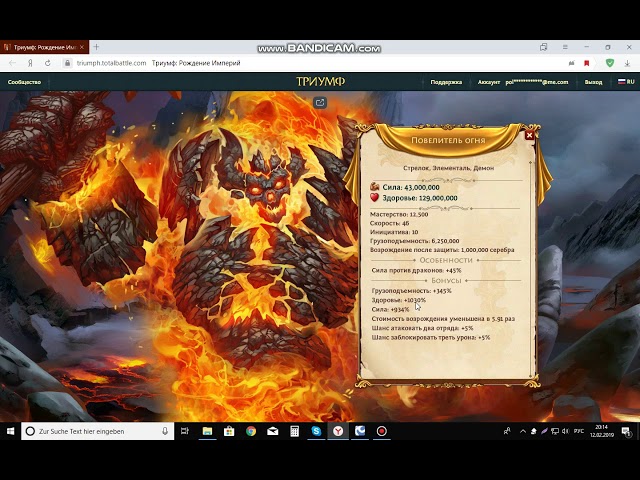Click the Скорость: 46 line
This screenshot has width=640, height=480.
(x=389, y=223)
